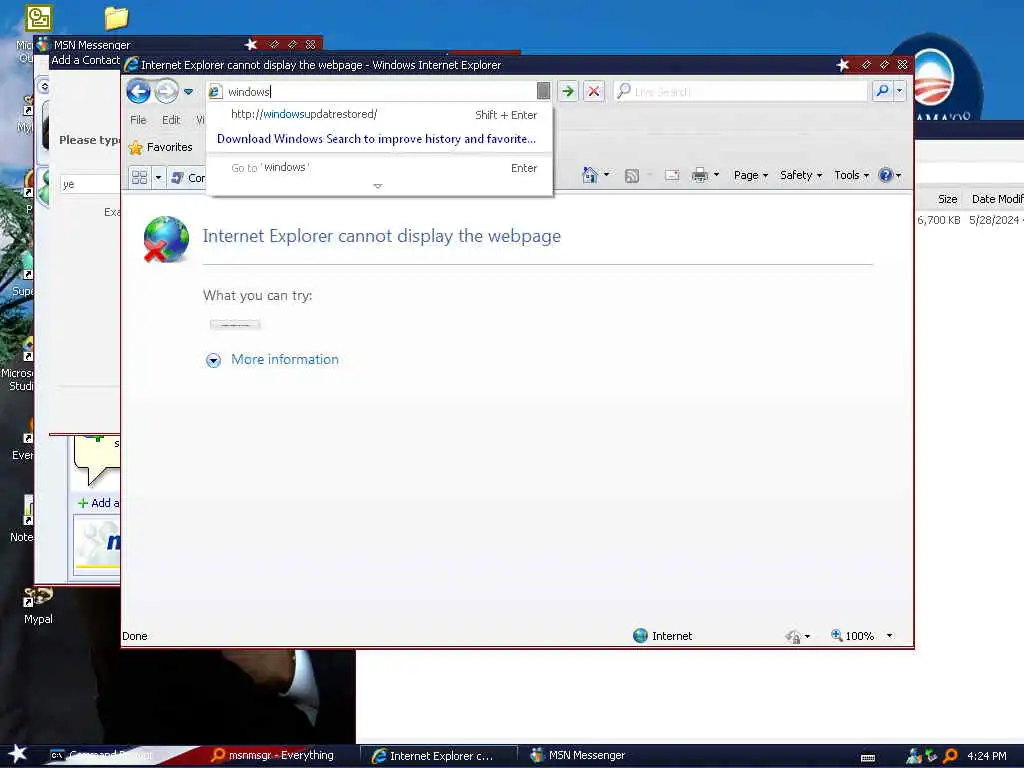This screenshot has height=768, width=1024.
Task: Click the Print icon
Action: (700, 175)
